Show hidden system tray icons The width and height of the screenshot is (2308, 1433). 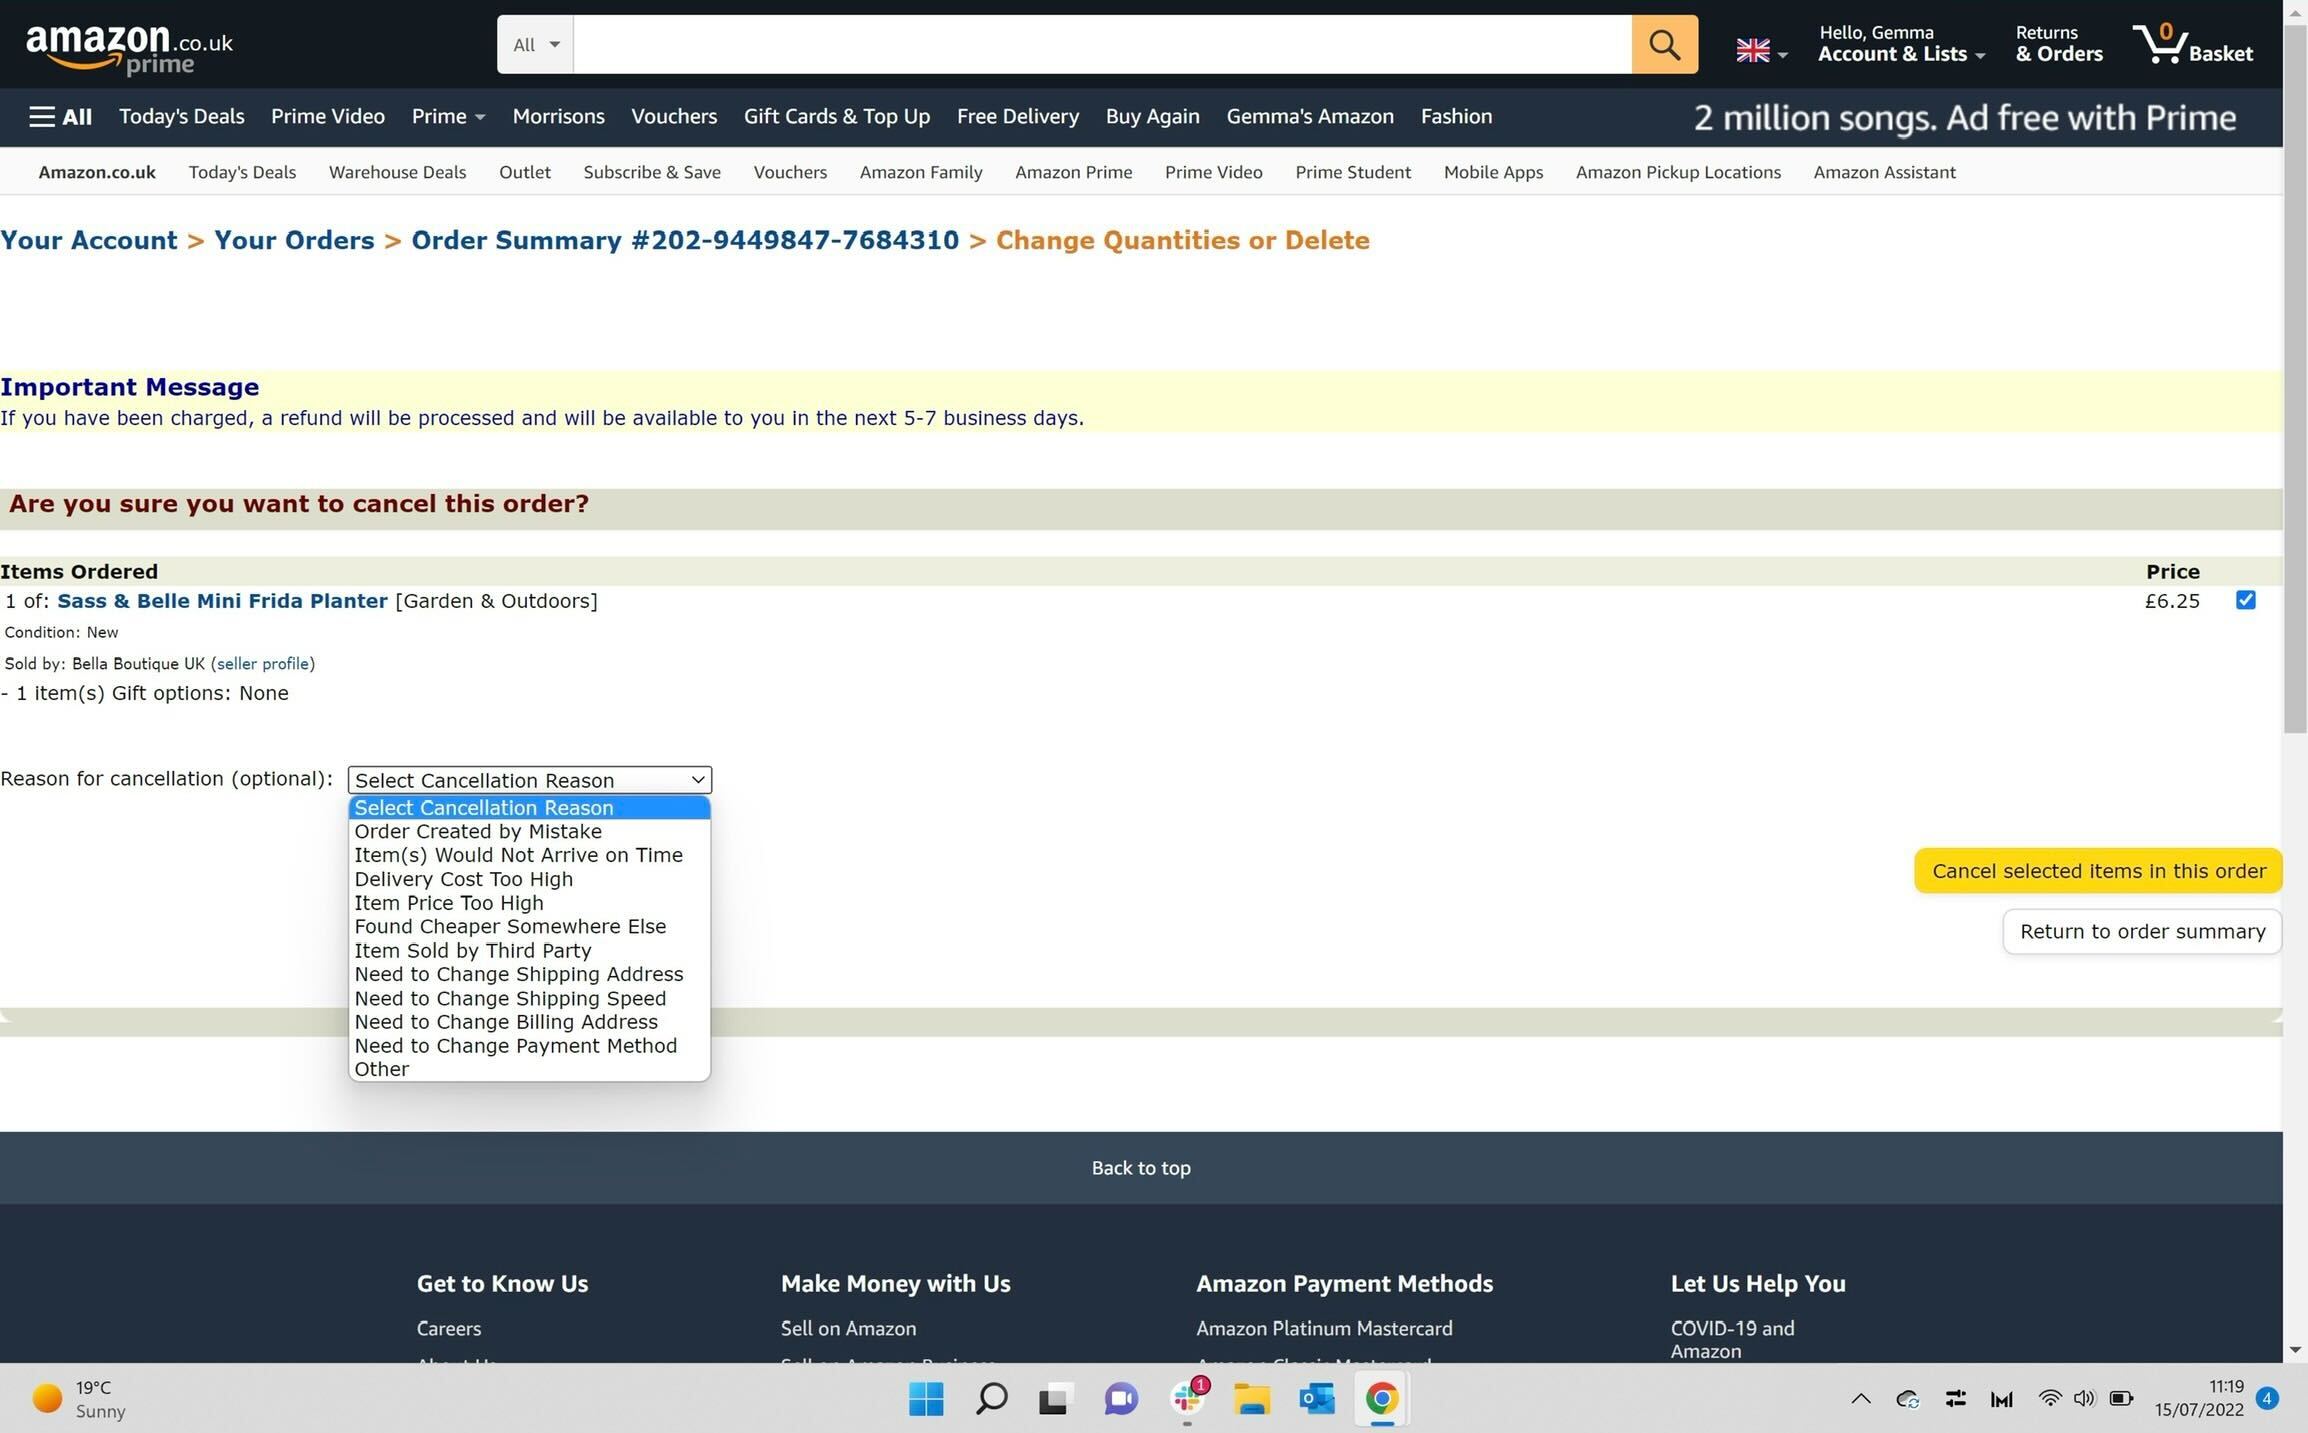(1861, 1399)
